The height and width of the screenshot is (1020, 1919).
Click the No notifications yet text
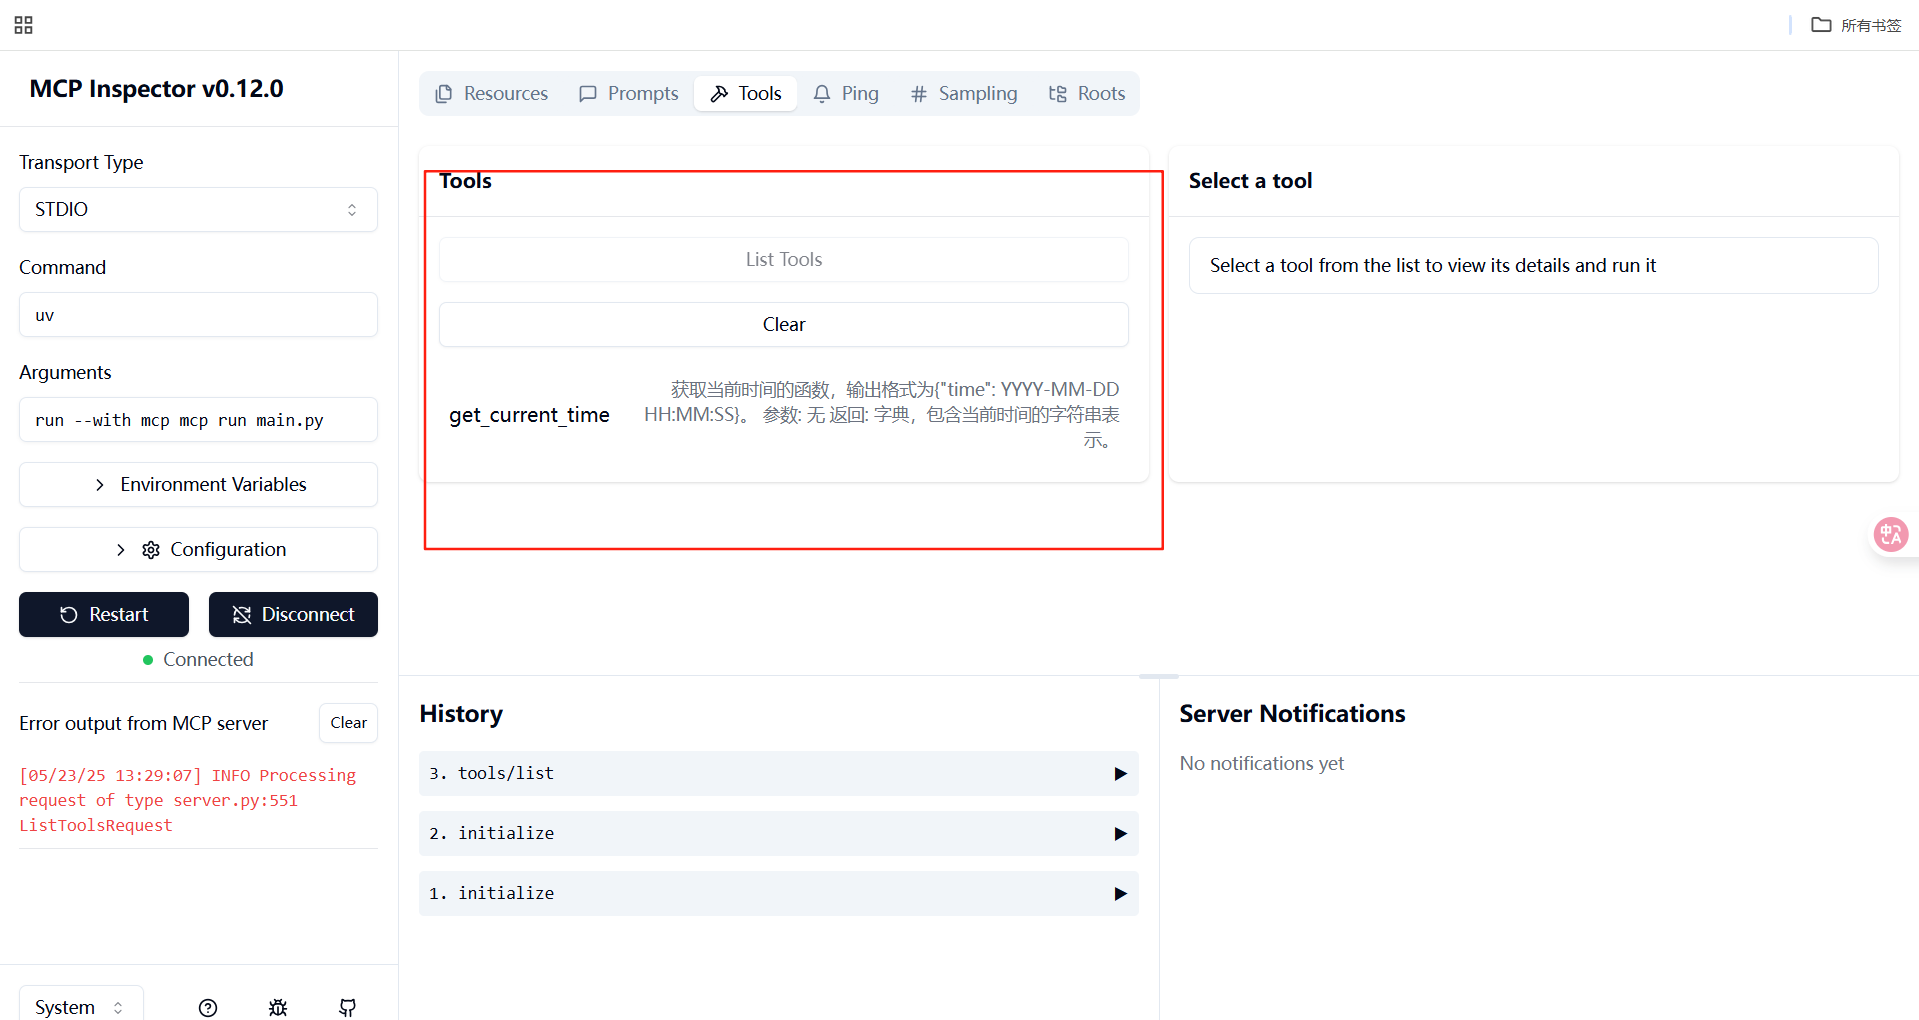point(1261,763)
